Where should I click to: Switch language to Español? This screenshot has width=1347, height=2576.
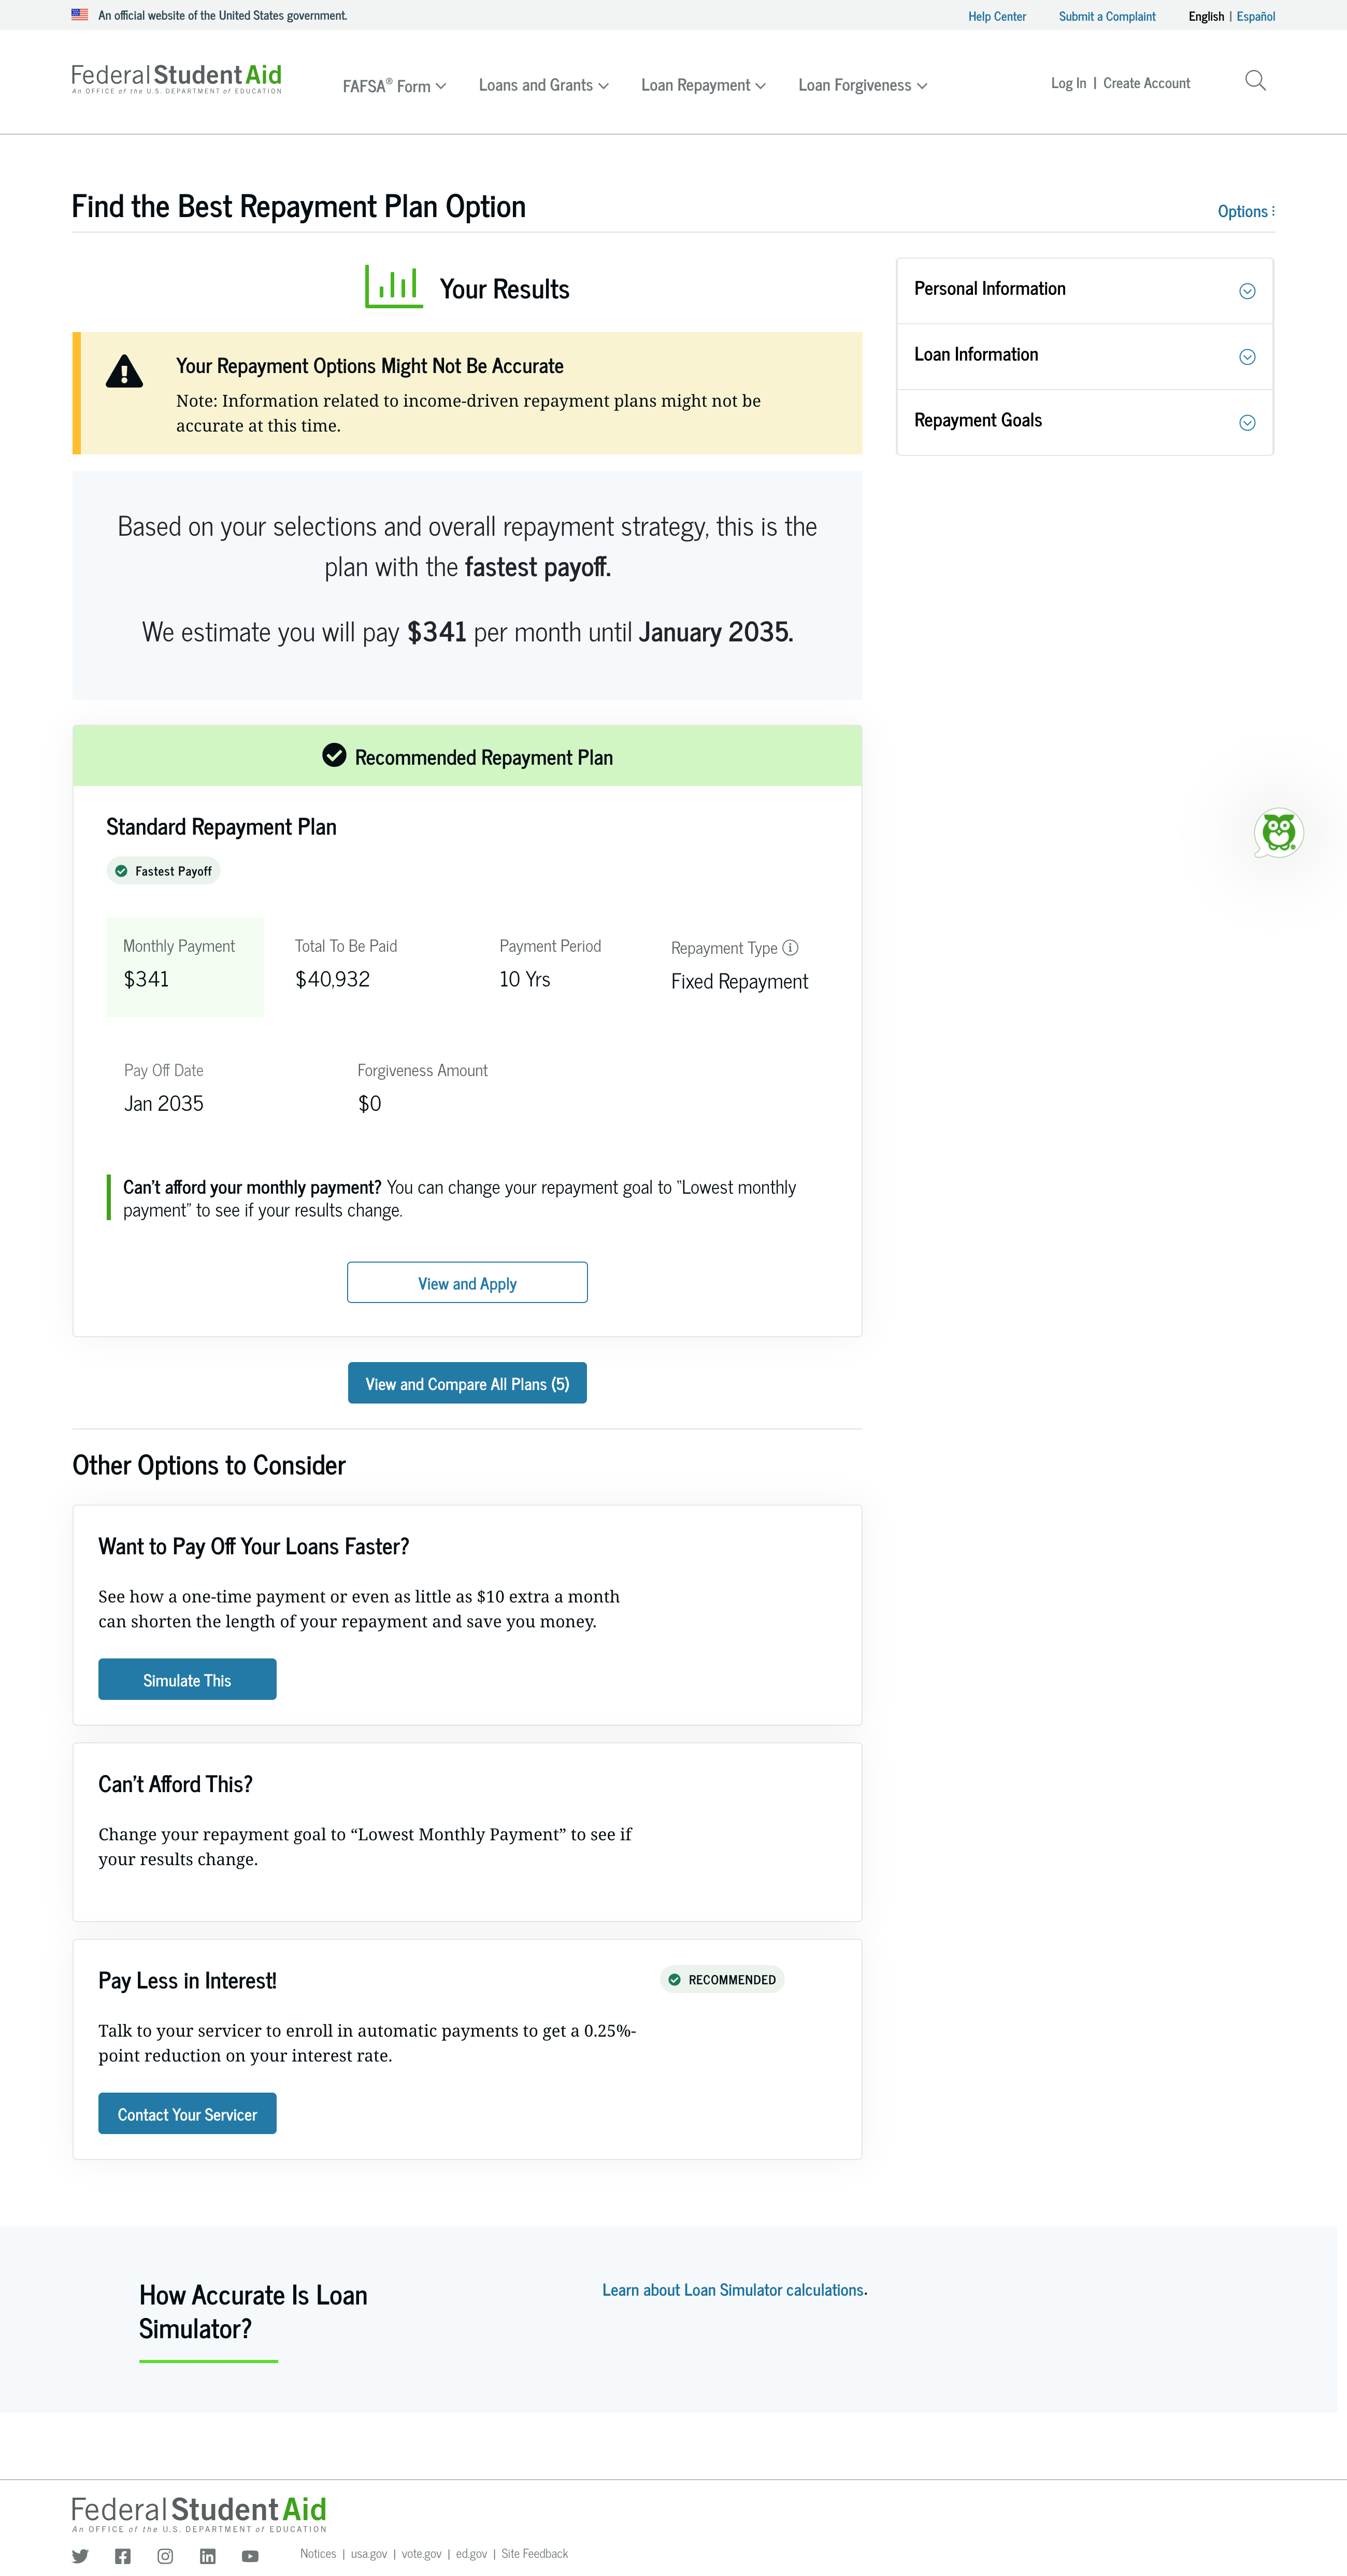1255,17
